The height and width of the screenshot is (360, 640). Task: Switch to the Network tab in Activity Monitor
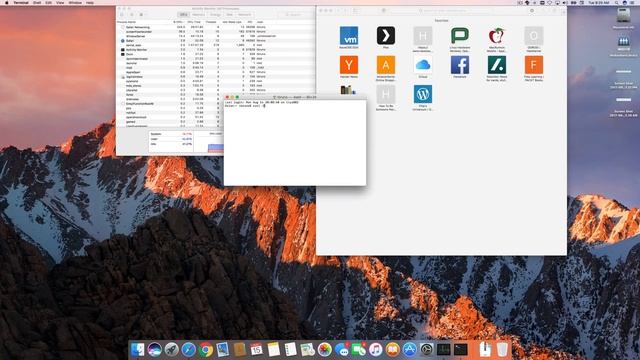coord(245,15)
